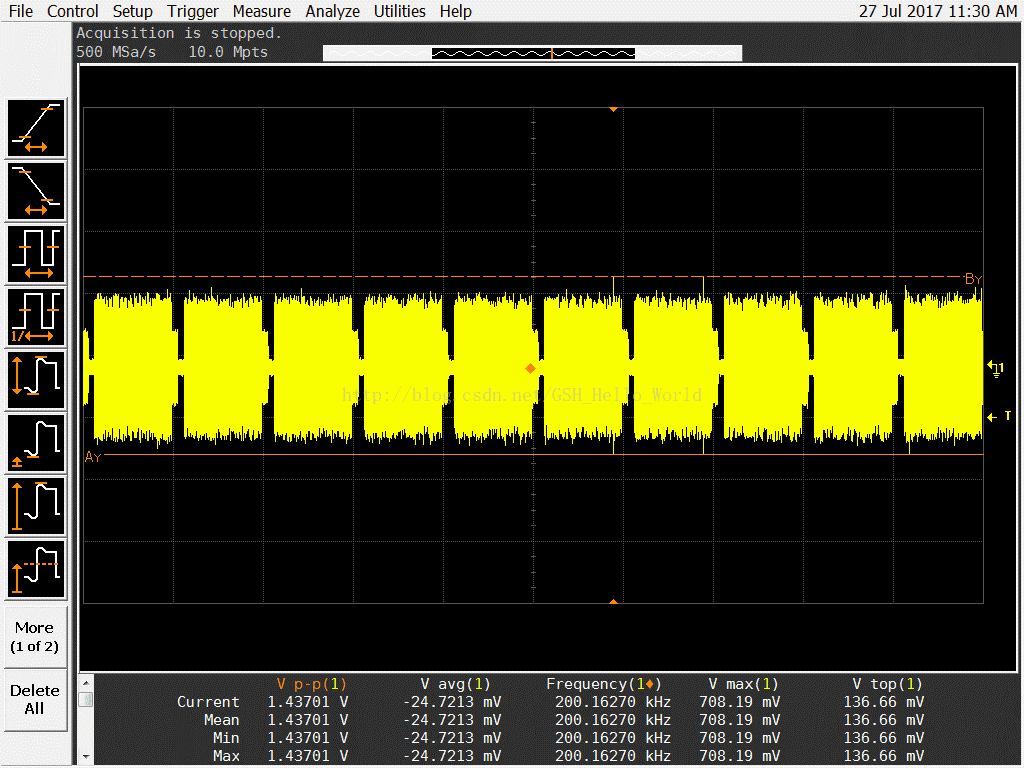Click Current V top value 136.66 mV
Image resolution: width=1024 pixels, height=768 pixels.
[884, 702]
